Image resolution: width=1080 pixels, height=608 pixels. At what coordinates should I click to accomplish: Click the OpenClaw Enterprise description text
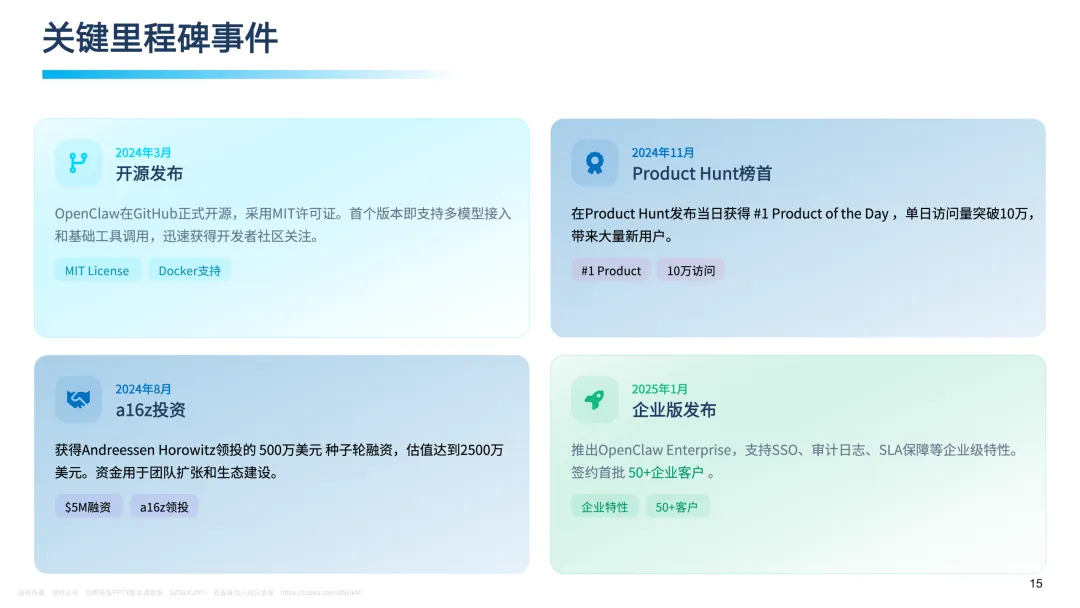795,461
